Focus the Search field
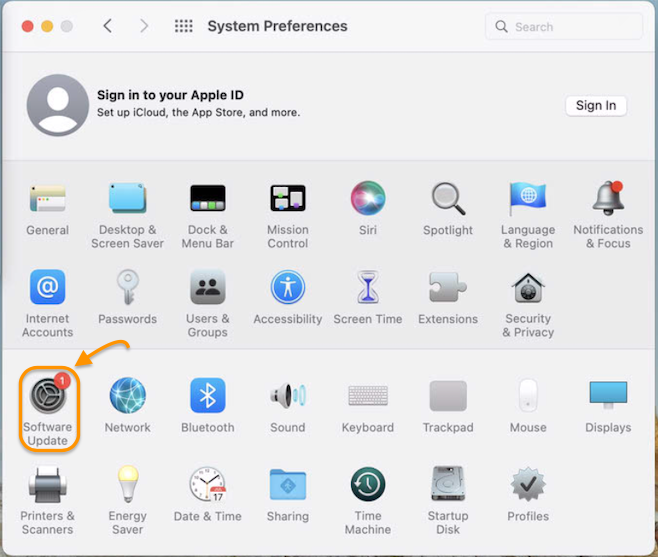Viewport: 658px width, 557px height. (564, 26)
